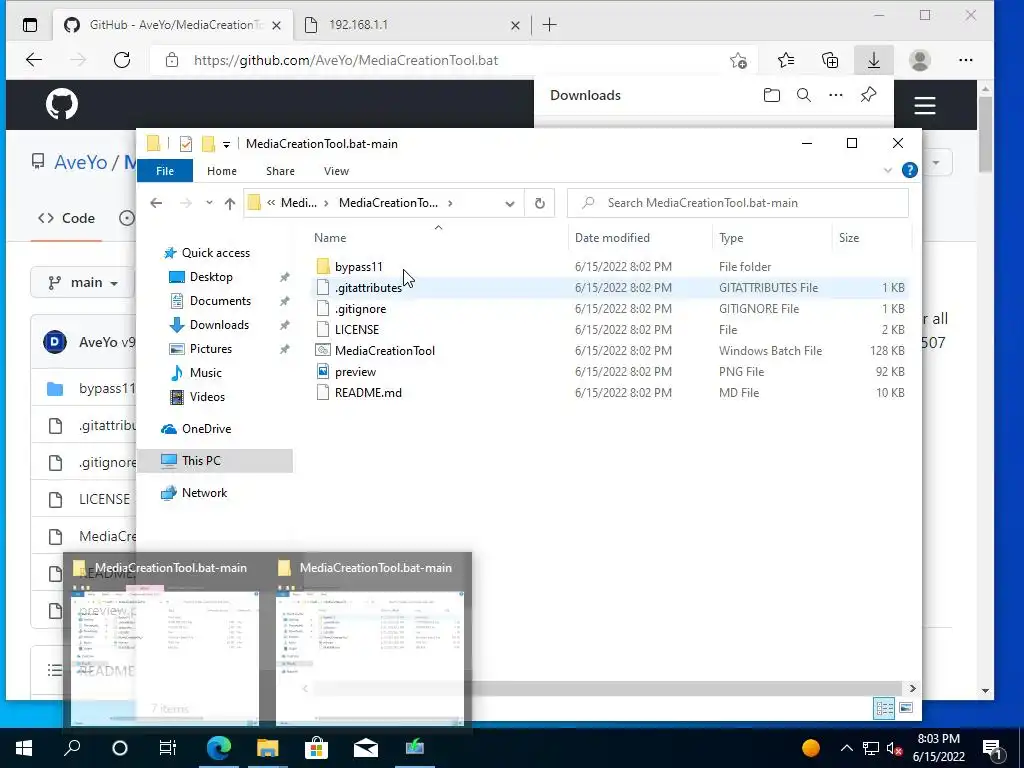
Task: Select the README.md file
Action: point(368,392)
